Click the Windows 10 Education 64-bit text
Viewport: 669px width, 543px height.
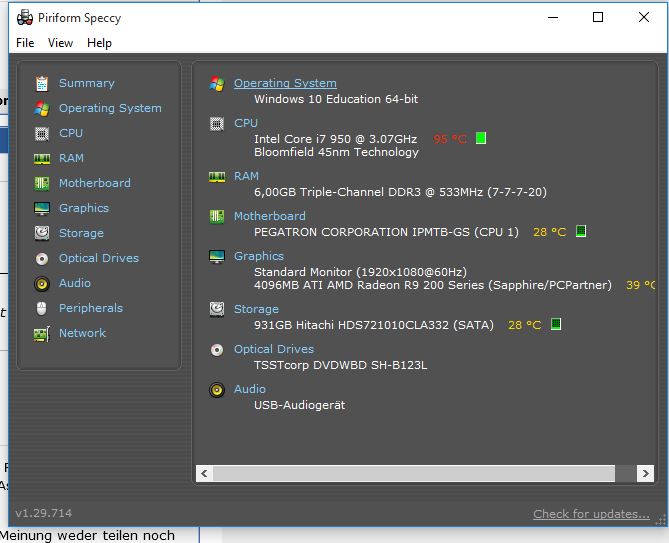point(336,99)
